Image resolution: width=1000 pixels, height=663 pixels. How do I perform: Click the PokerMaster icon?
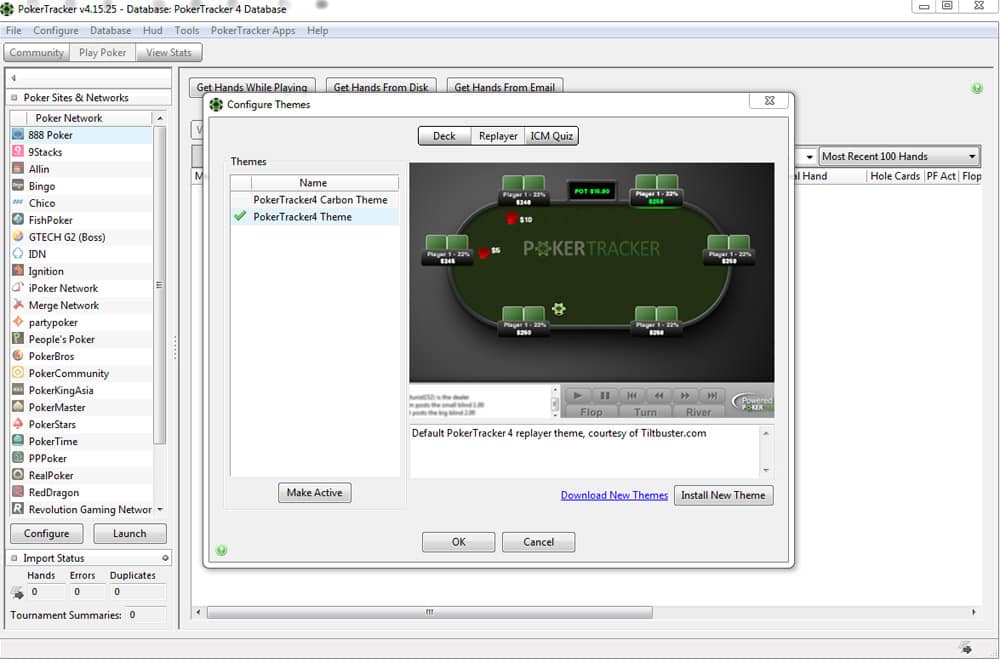(18, 407)
